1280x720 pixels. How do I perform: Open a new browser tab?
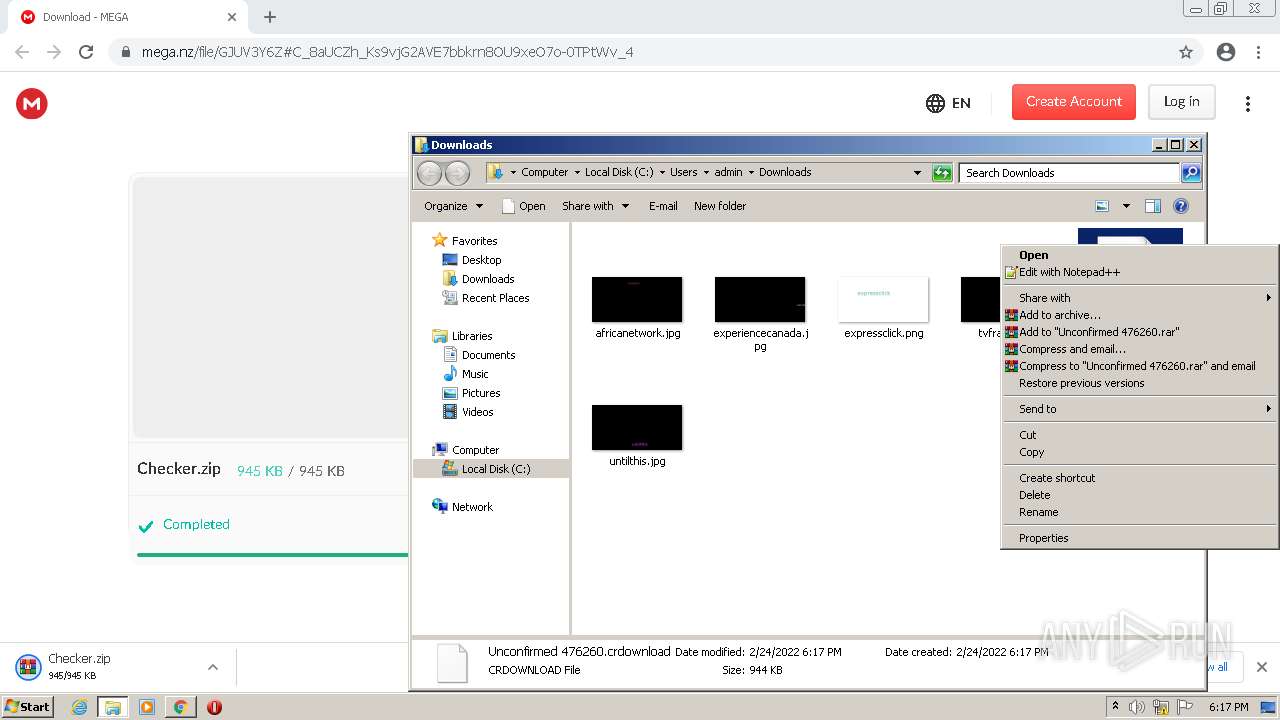(270, 17)
